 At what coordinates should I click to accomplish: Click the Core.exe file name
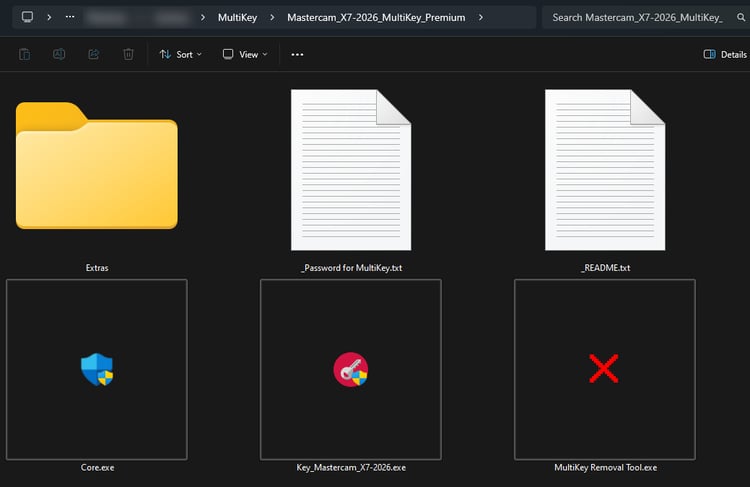pos(98,467)
